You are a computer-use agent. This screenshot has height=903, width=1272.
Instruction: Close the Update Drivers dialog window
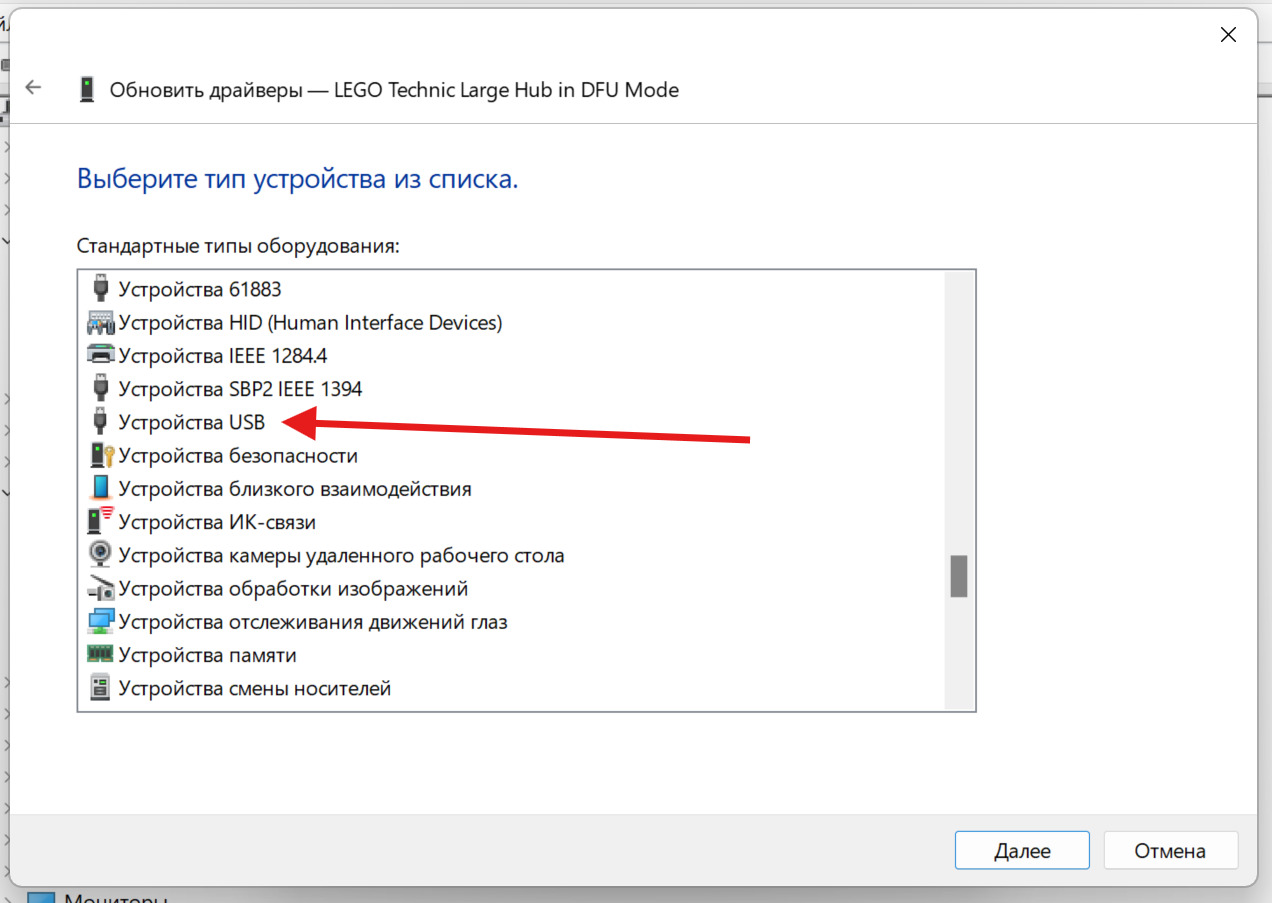(1228, 35)
